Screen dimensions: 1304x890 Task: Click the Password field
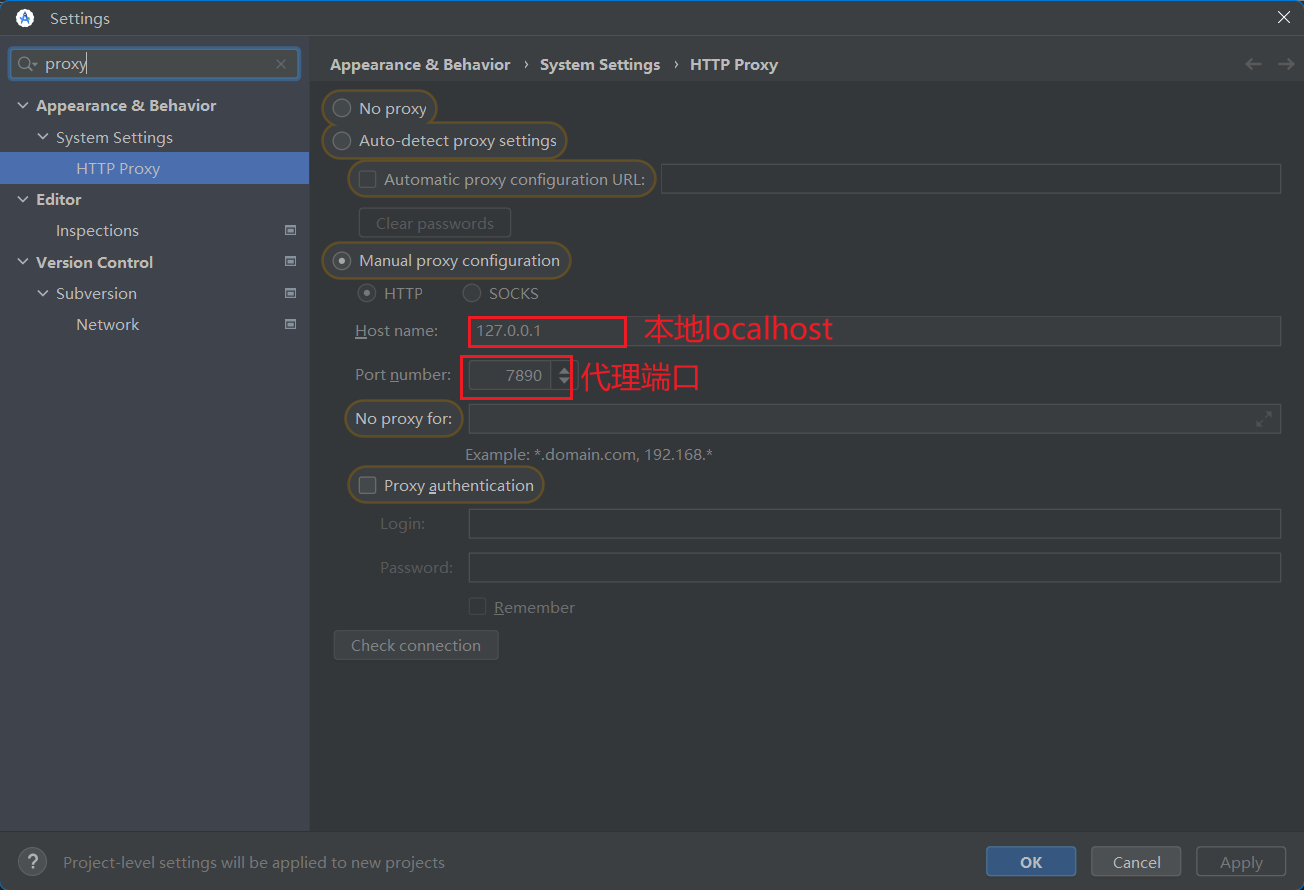(875, 568)
